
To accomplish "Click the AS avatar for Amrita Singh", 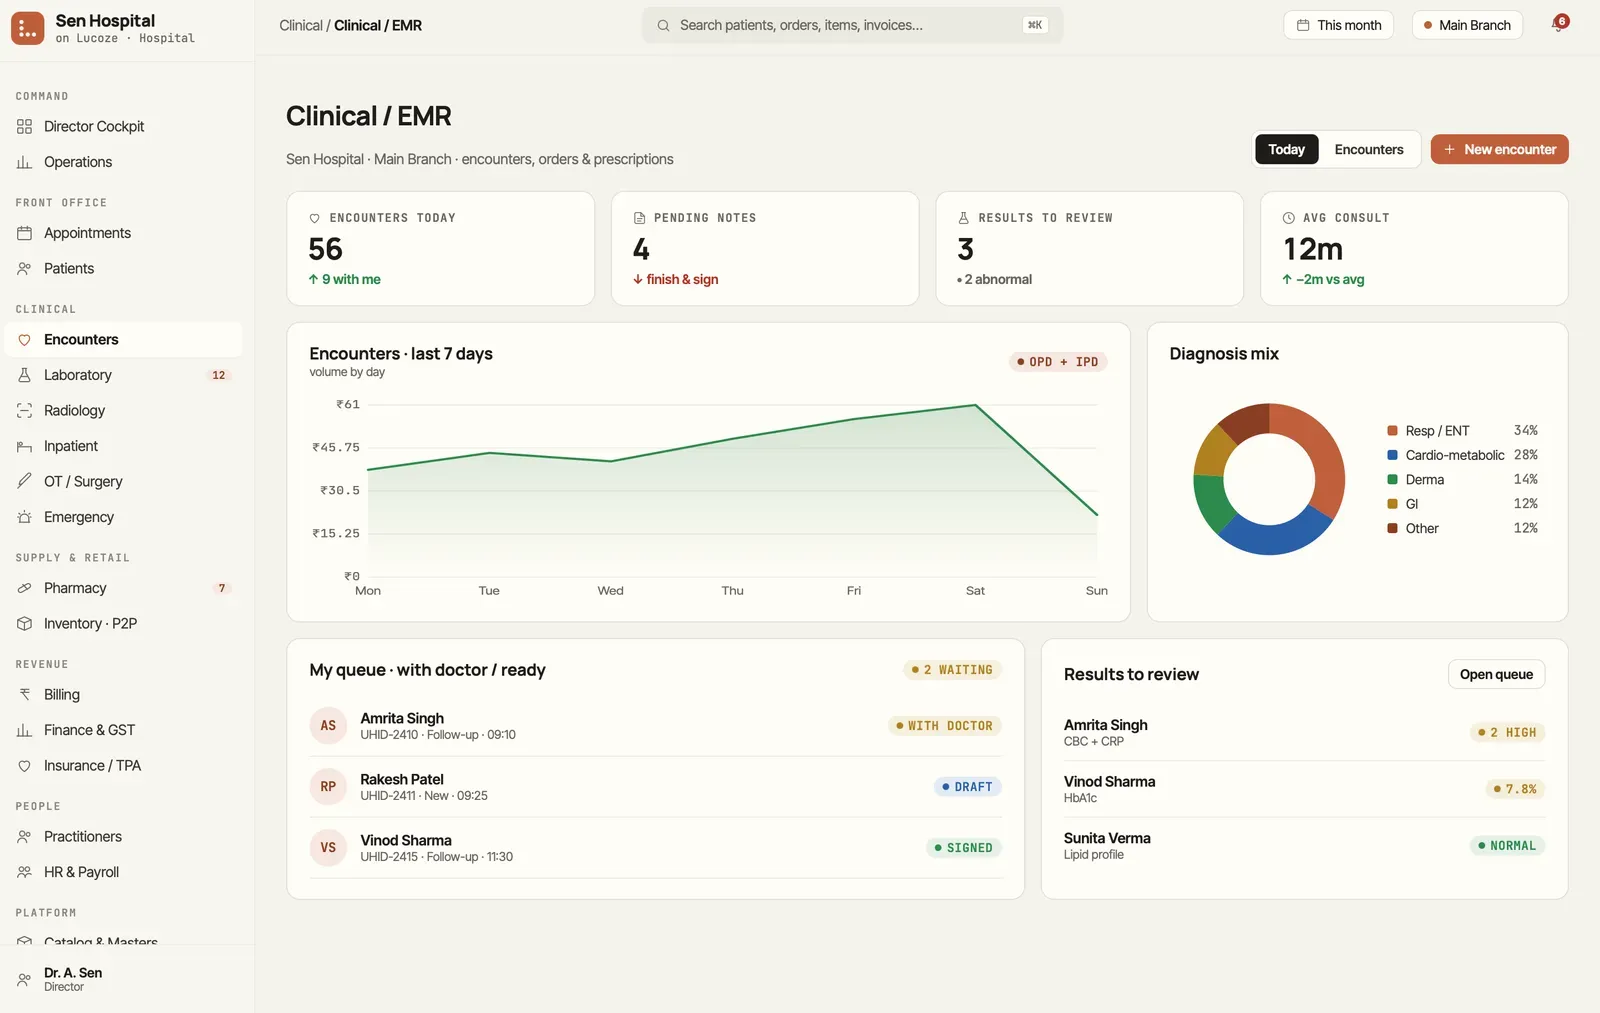I will click(328, 726).
